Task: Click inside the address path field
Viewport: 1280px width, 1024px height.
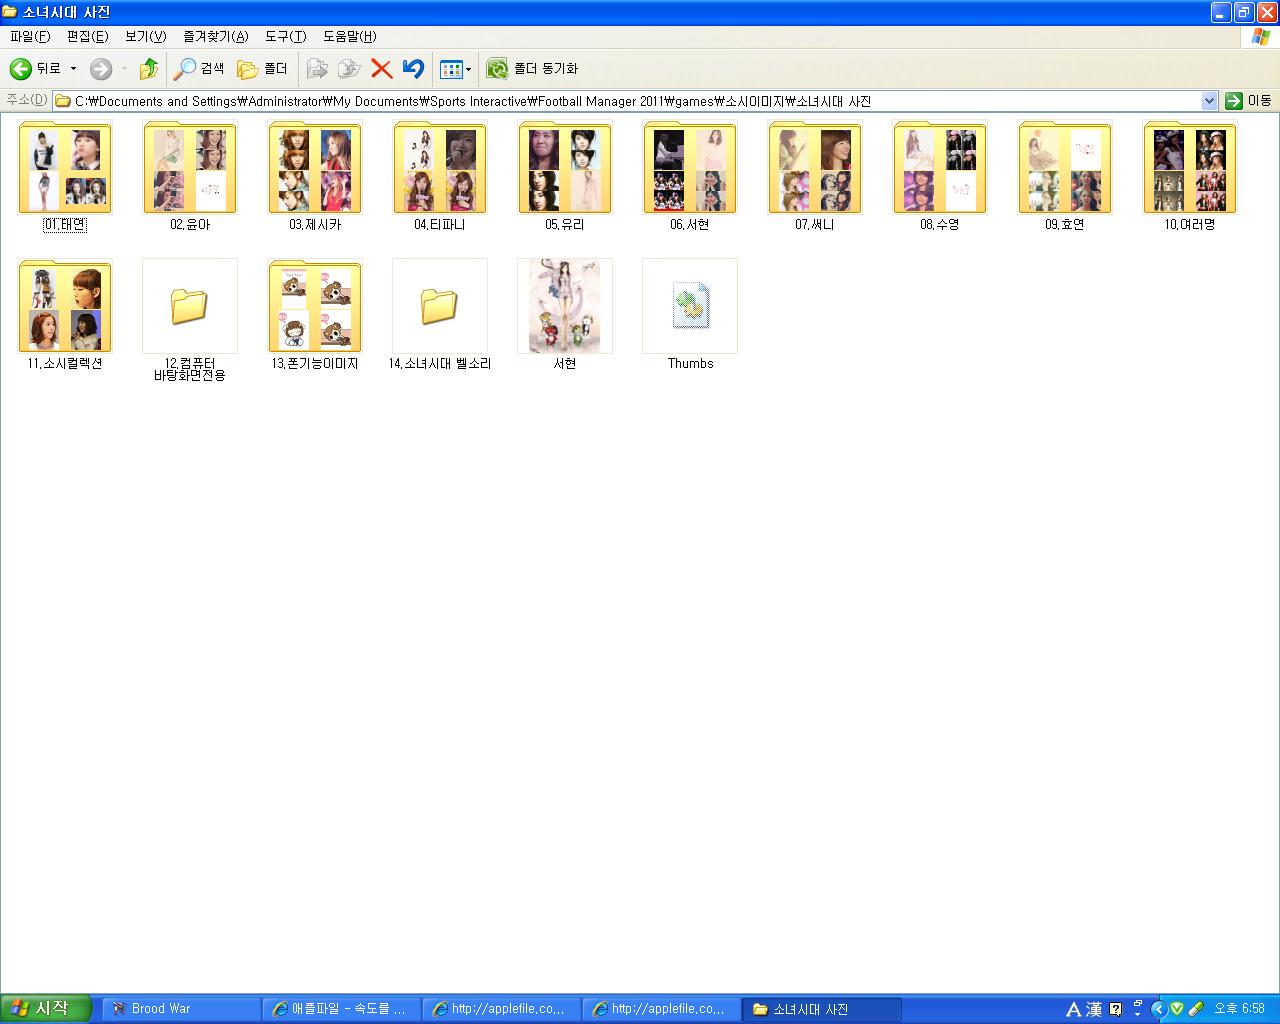Action: click(600, 101)
